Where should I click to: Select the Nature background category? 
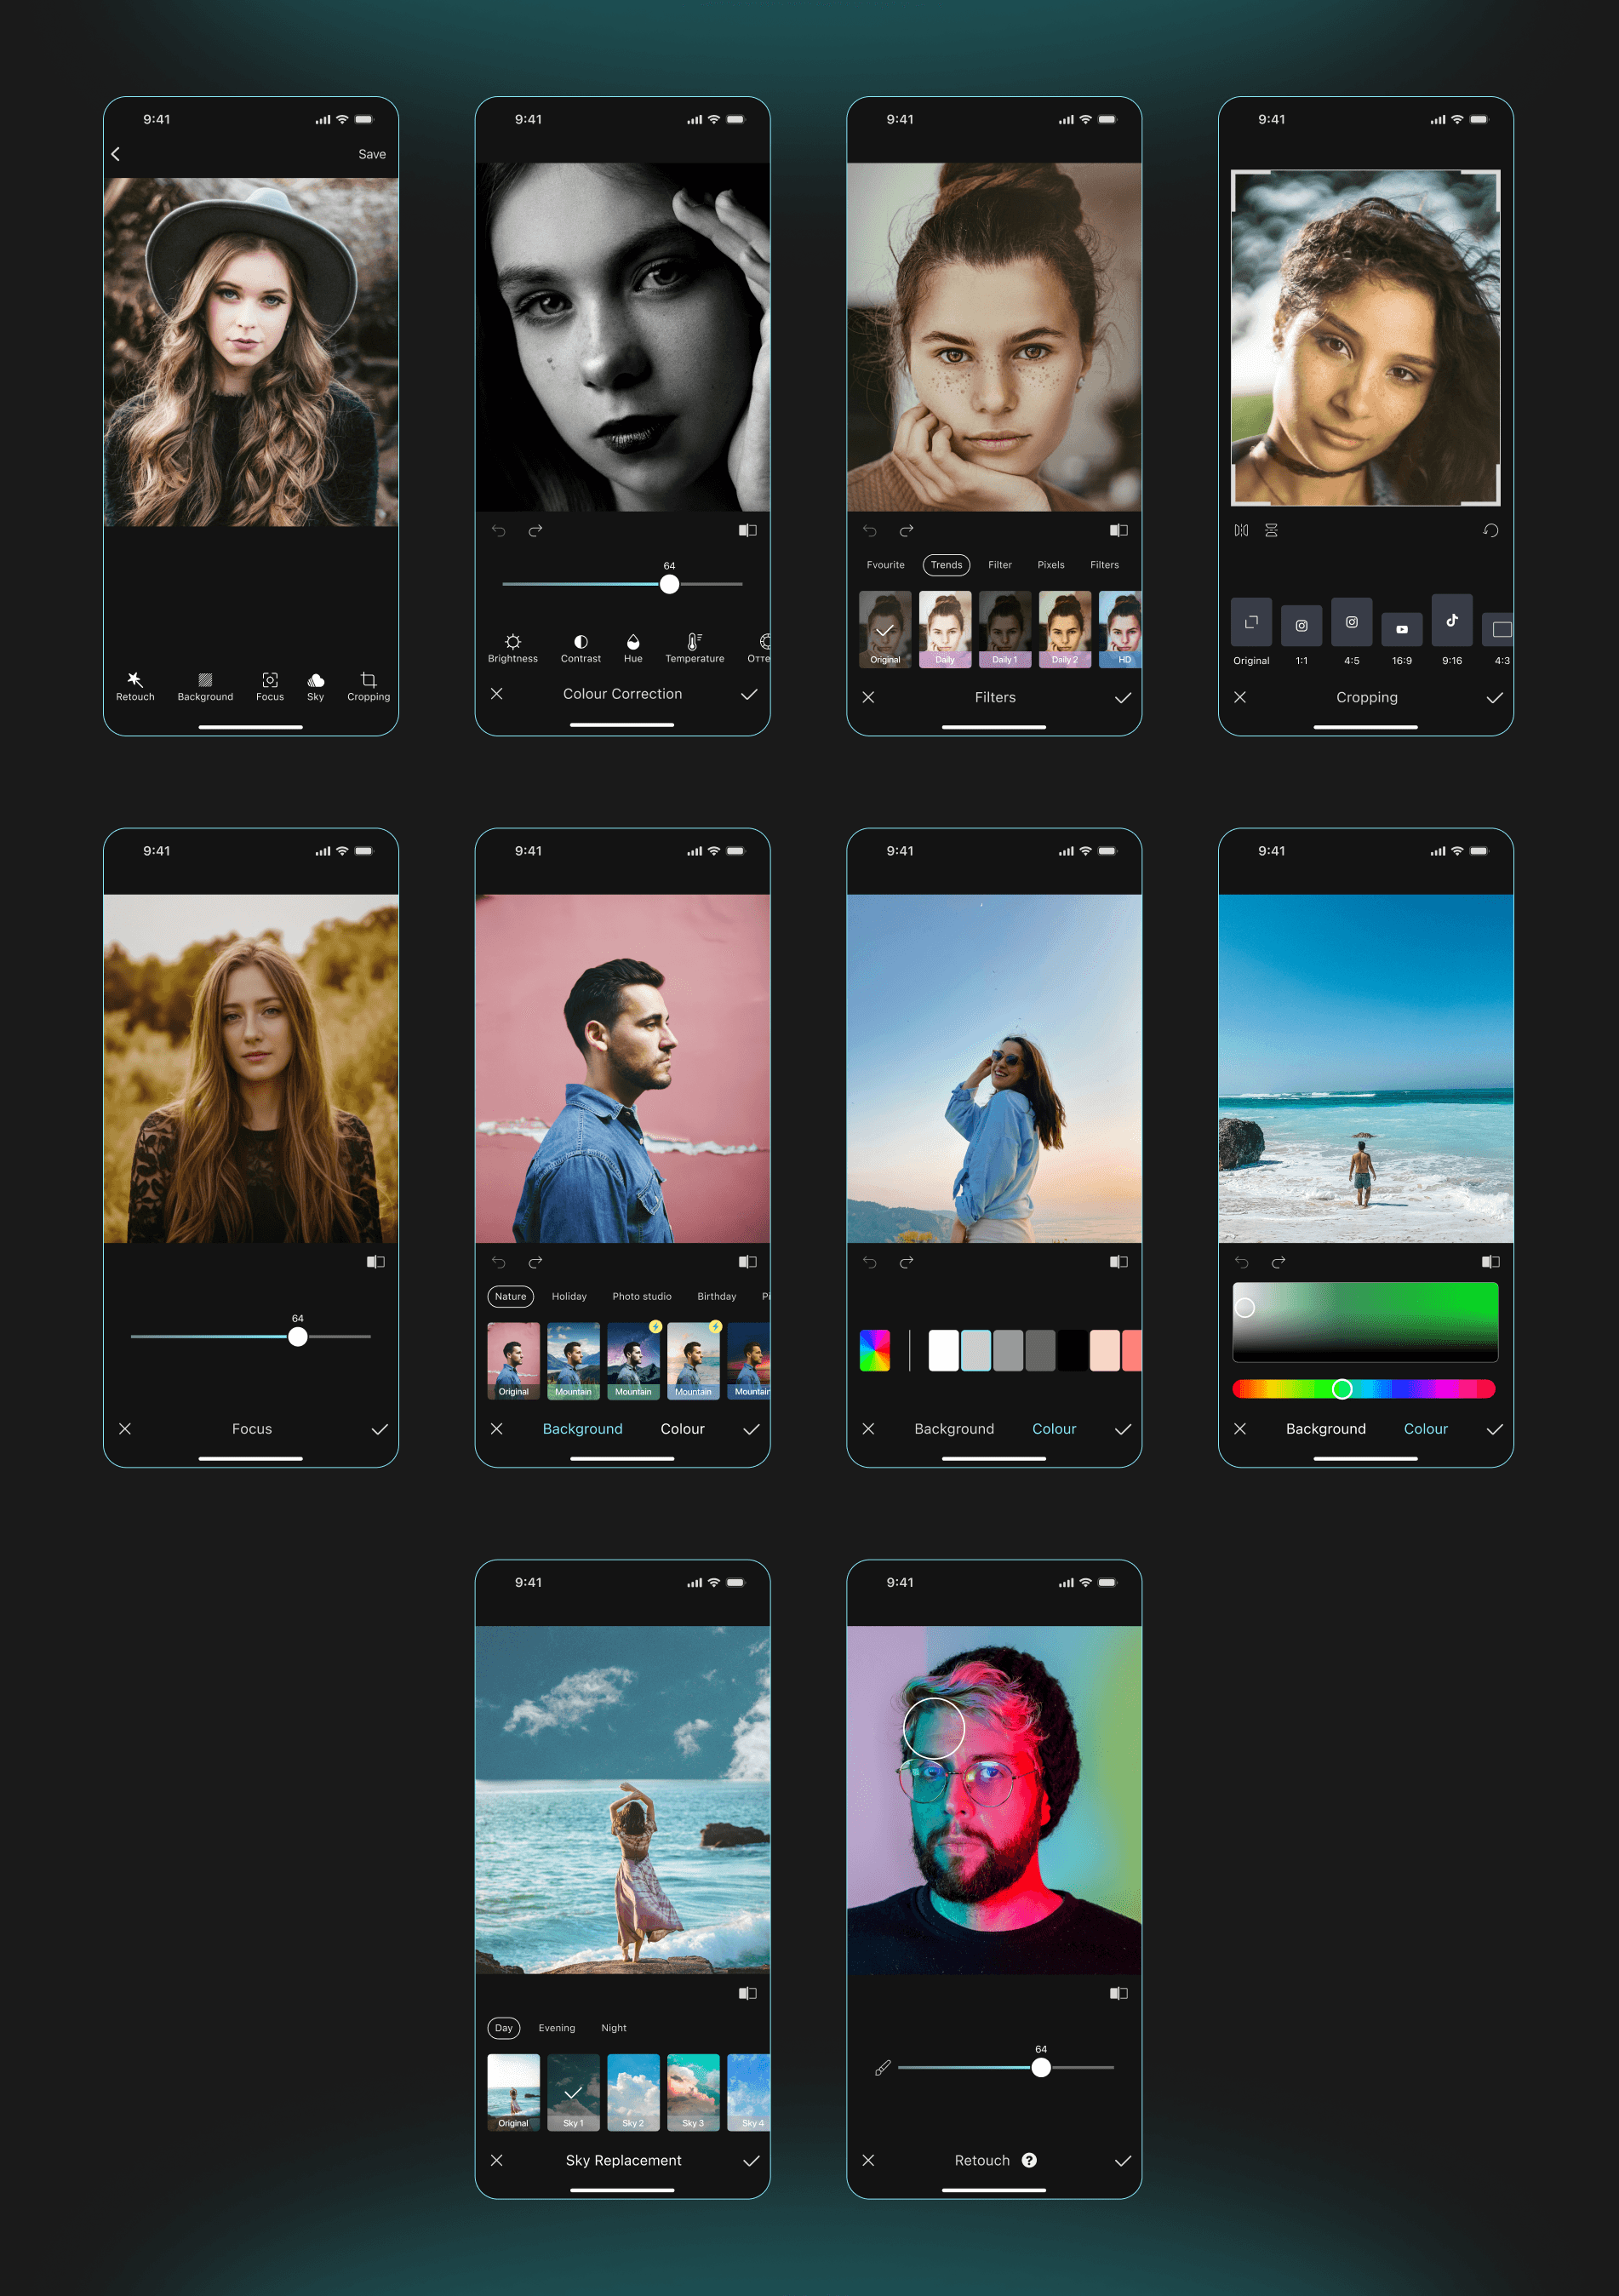(511, 1297)
